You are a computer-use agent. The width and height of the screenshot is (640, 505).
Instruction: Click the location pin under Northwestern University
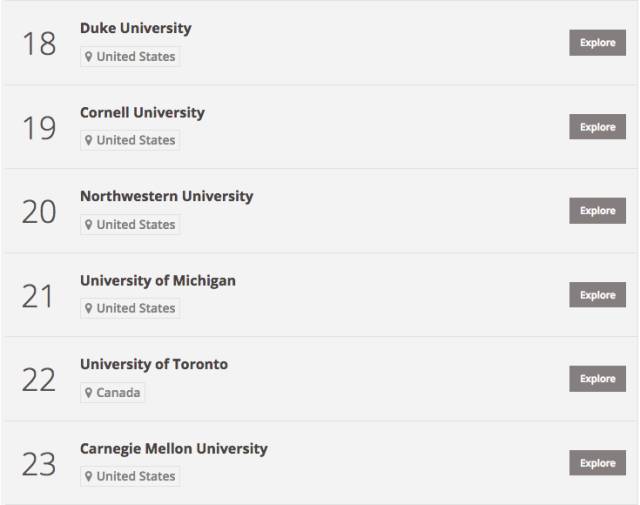click(x=88, y=225)
